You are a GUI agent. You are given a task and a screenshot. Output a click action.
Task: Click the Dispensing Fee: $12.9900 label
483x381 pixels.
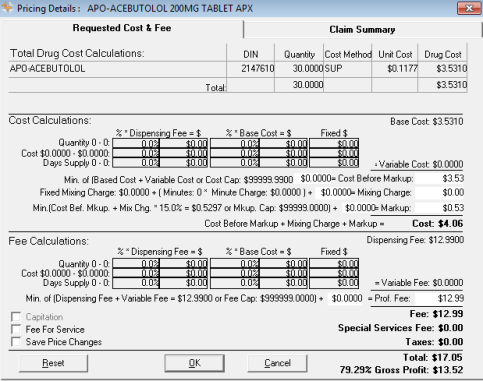pos(415,240)
